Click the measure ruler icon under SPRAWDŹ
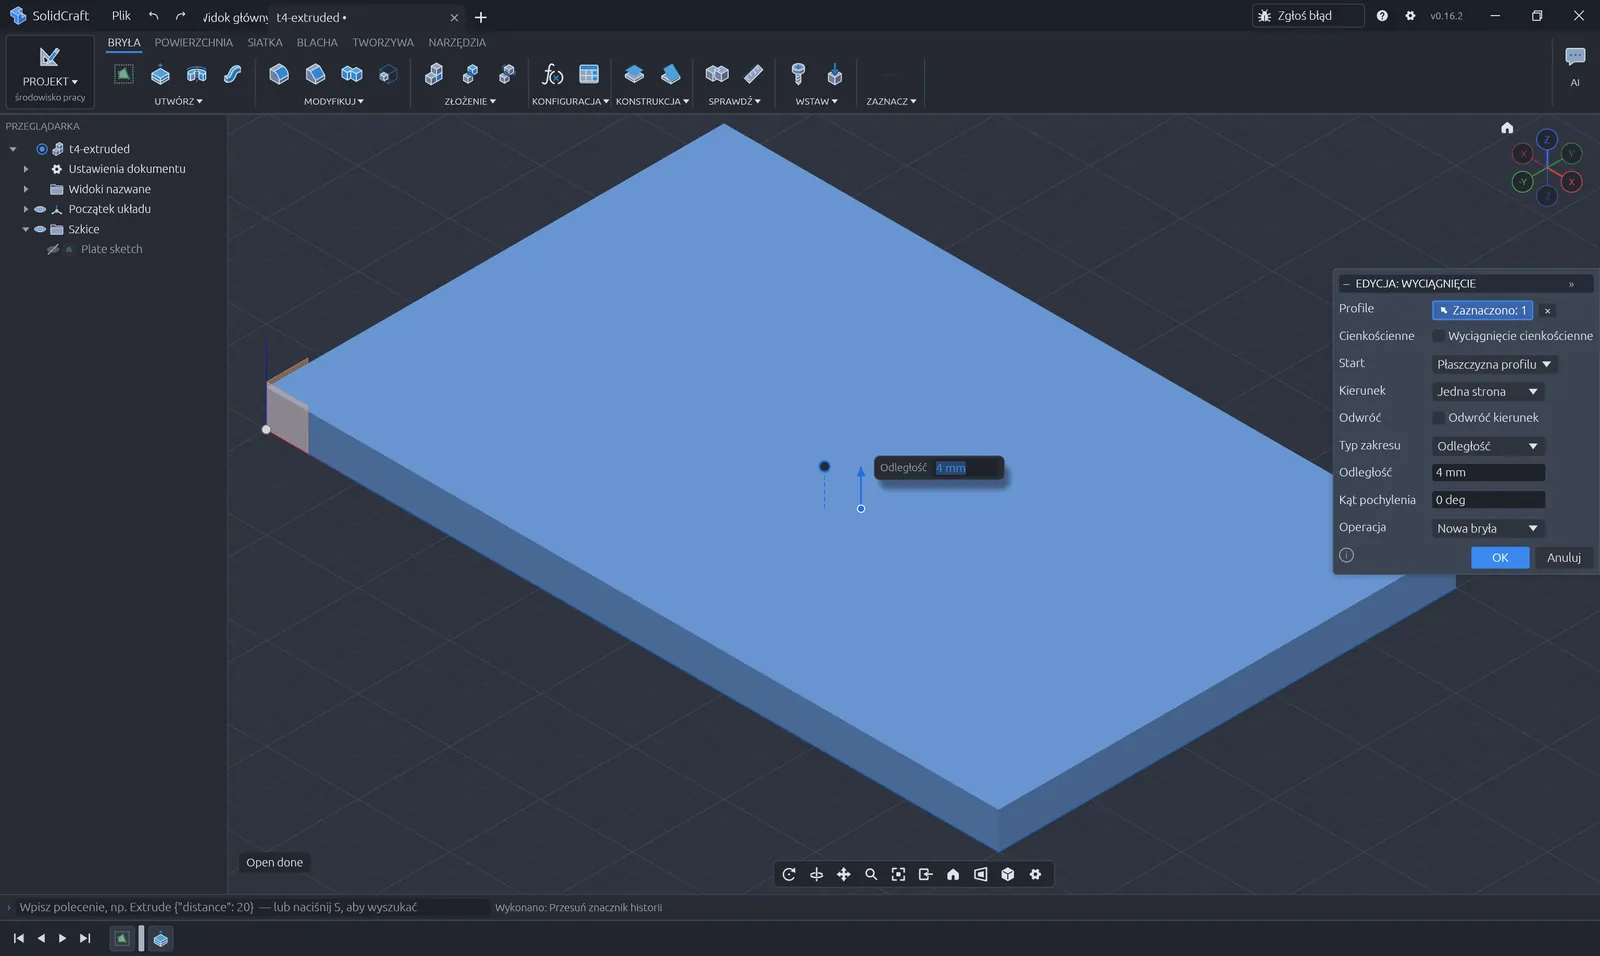This screenshot has width=1600, height=956. pos(754,74)
